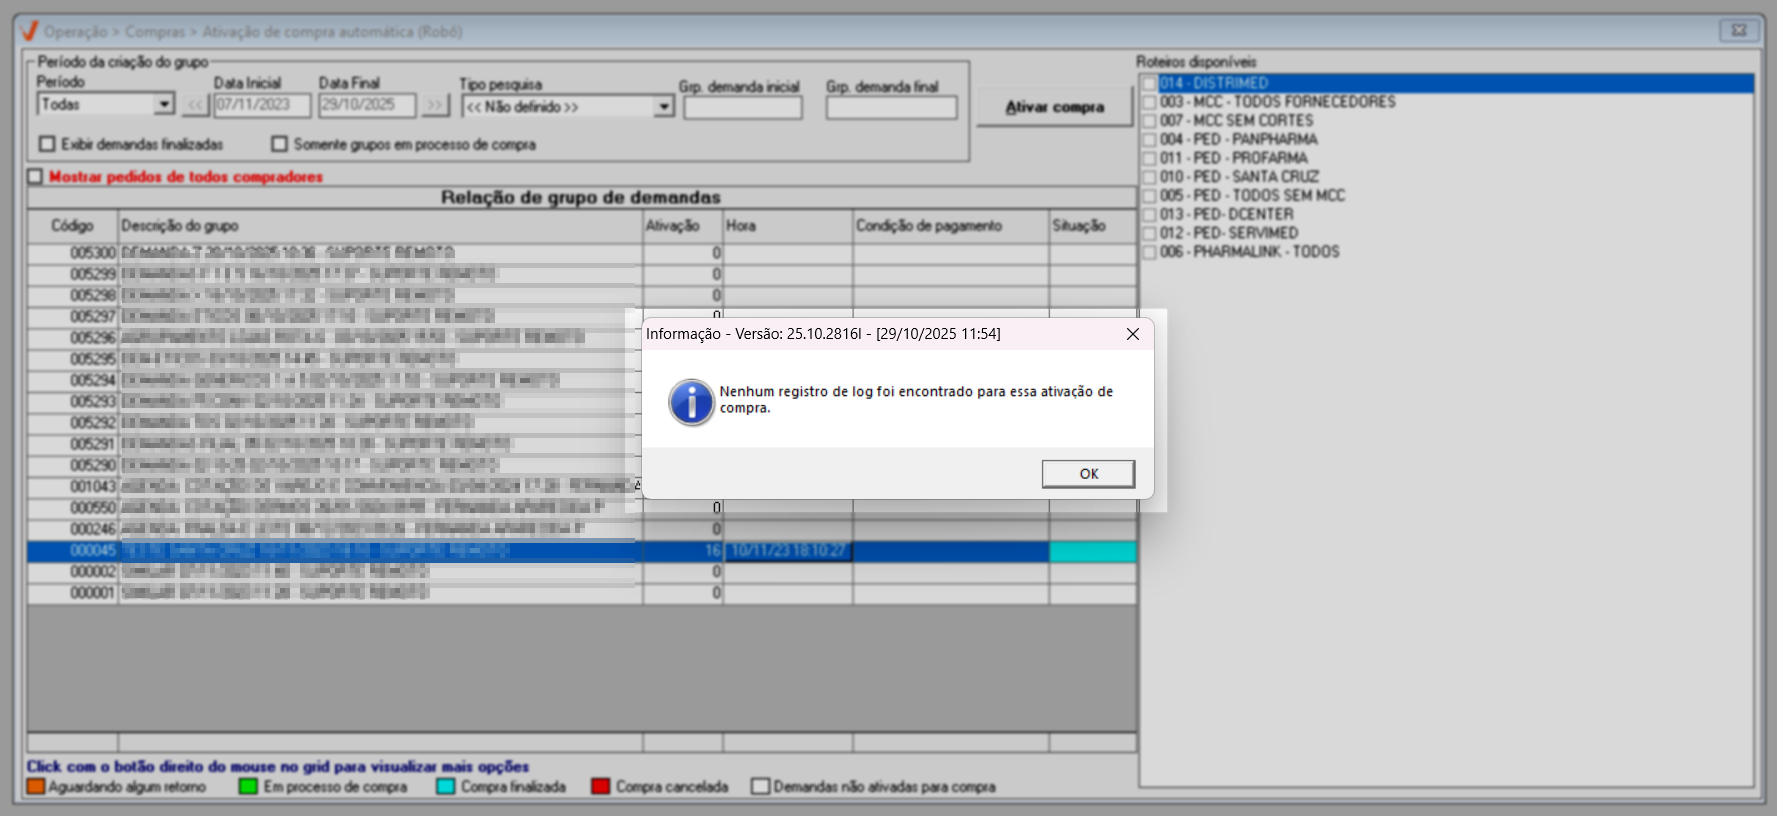Select the row with code 005298

click(582, 295)
